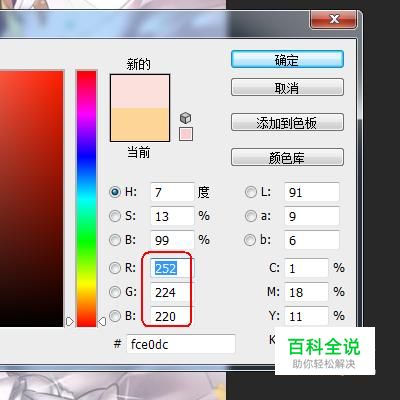Click the 确定 confirm button
The width and height of the screenshot is (400, 400).
point(287,60)
